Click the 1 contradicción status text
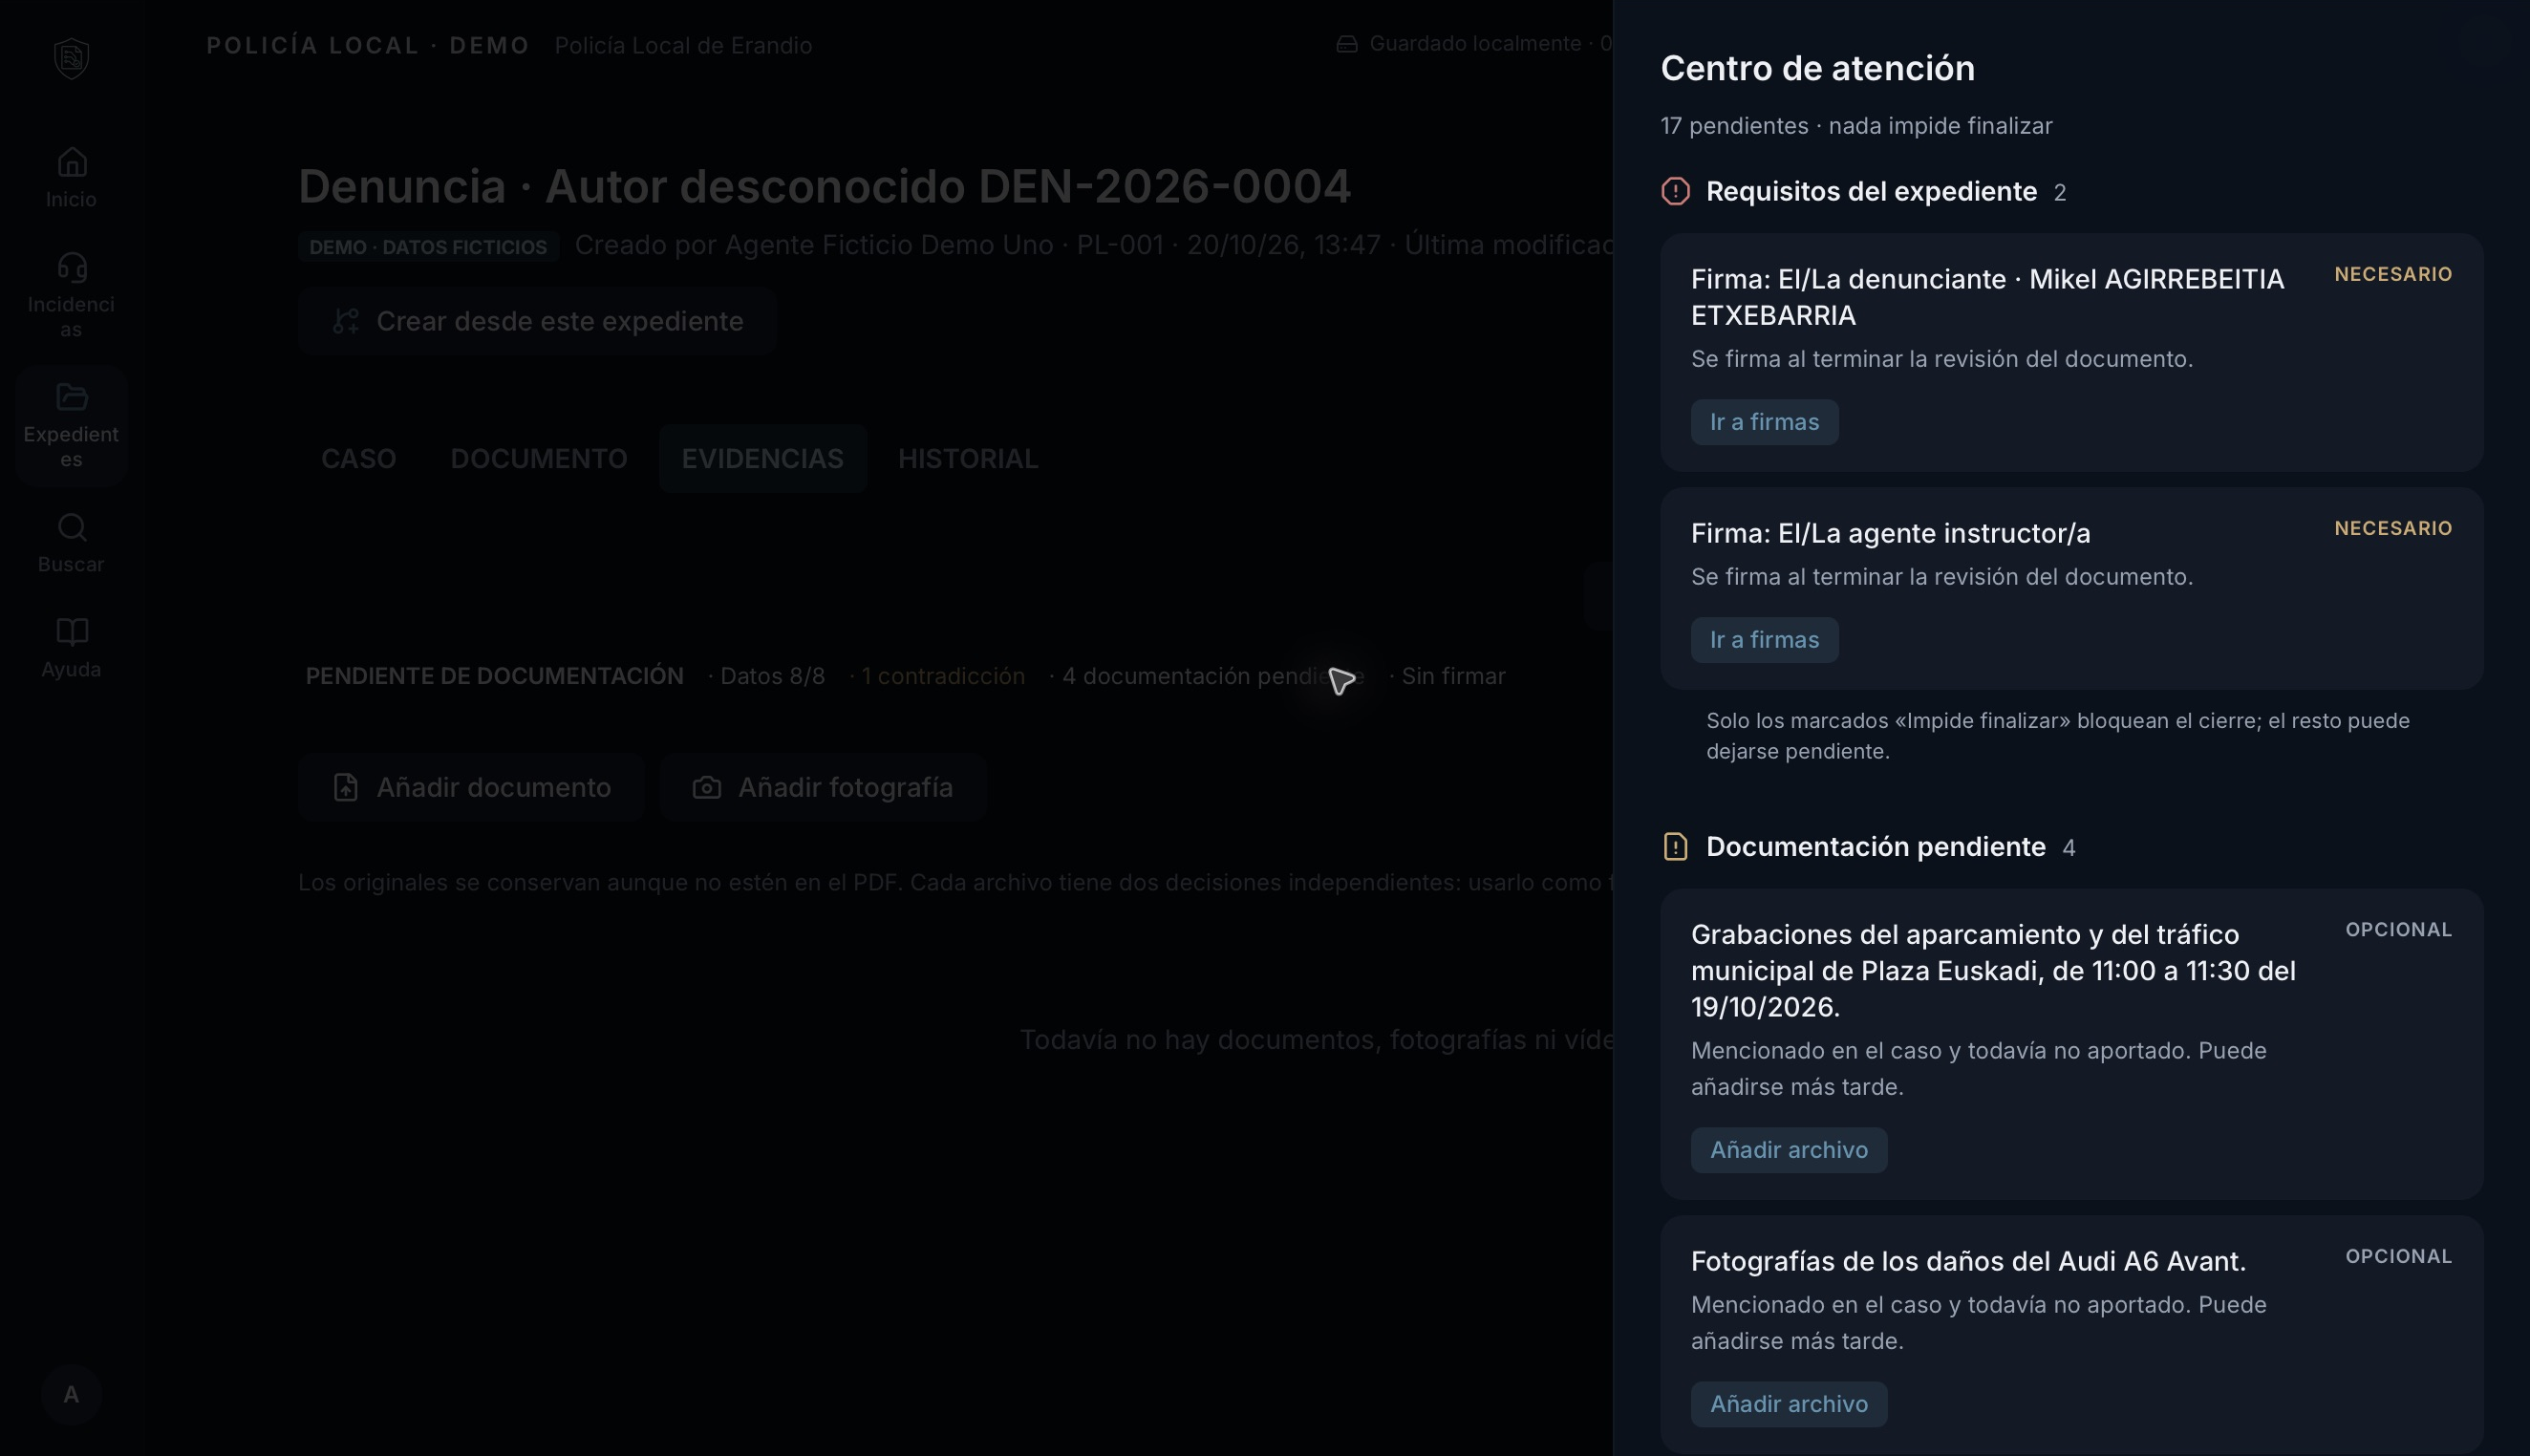Screen dimensions: 2530x1456 [x=942, y=676]
